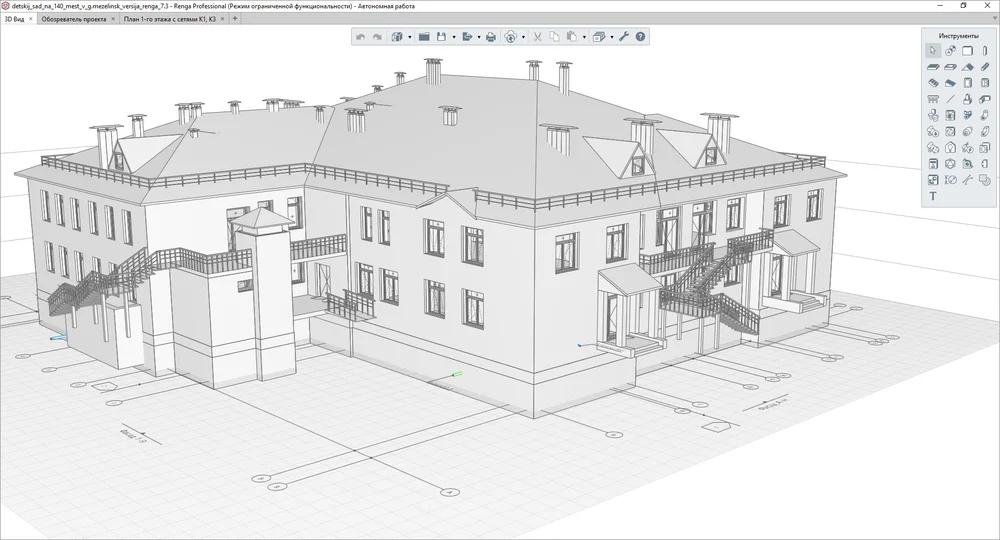
Task: Activate the Text tool (T) in the tools panel
Action: (932, 196)
